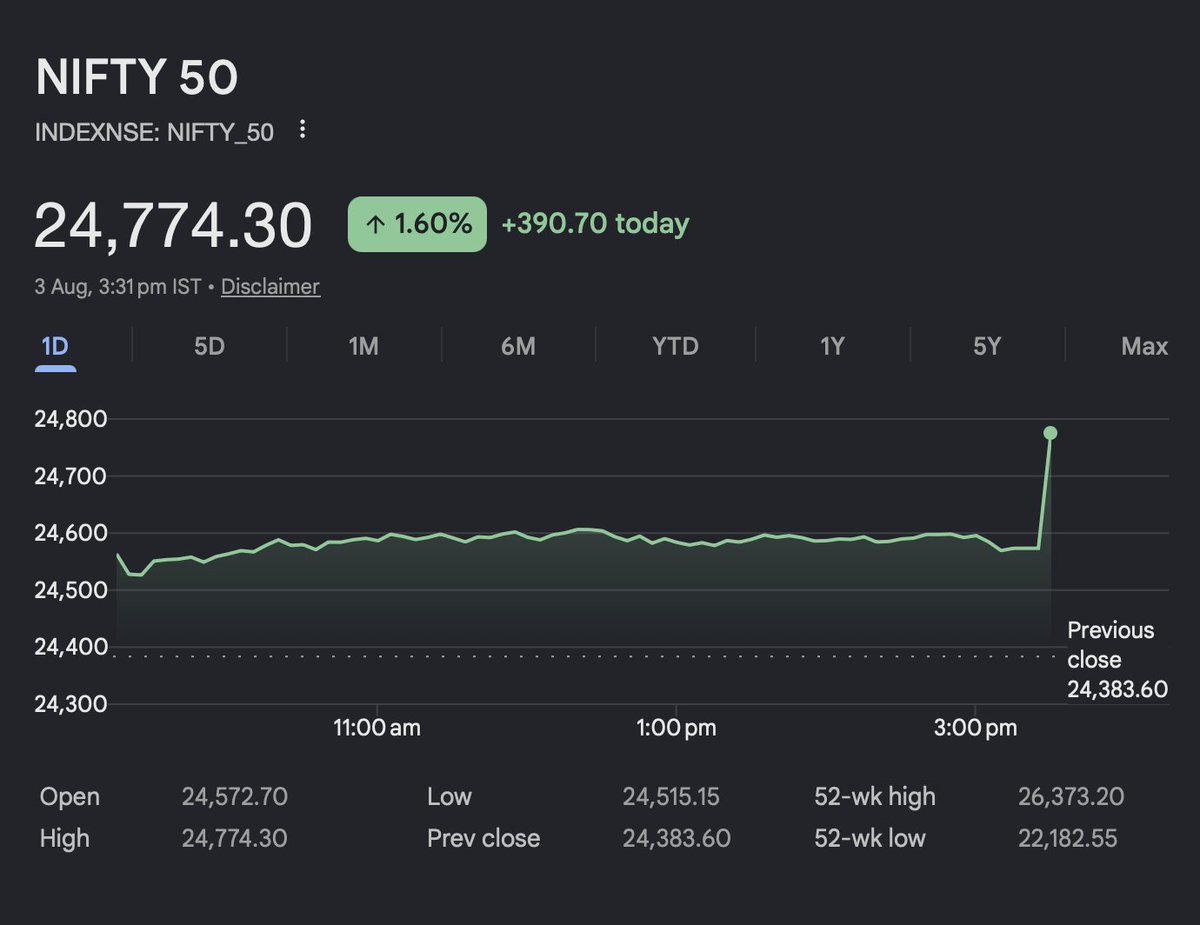Switch to the 5Y time range tab
Image resolution: width=1200 pixels, height=925 pixels.
pyautogui.click(x=987, y=347)
